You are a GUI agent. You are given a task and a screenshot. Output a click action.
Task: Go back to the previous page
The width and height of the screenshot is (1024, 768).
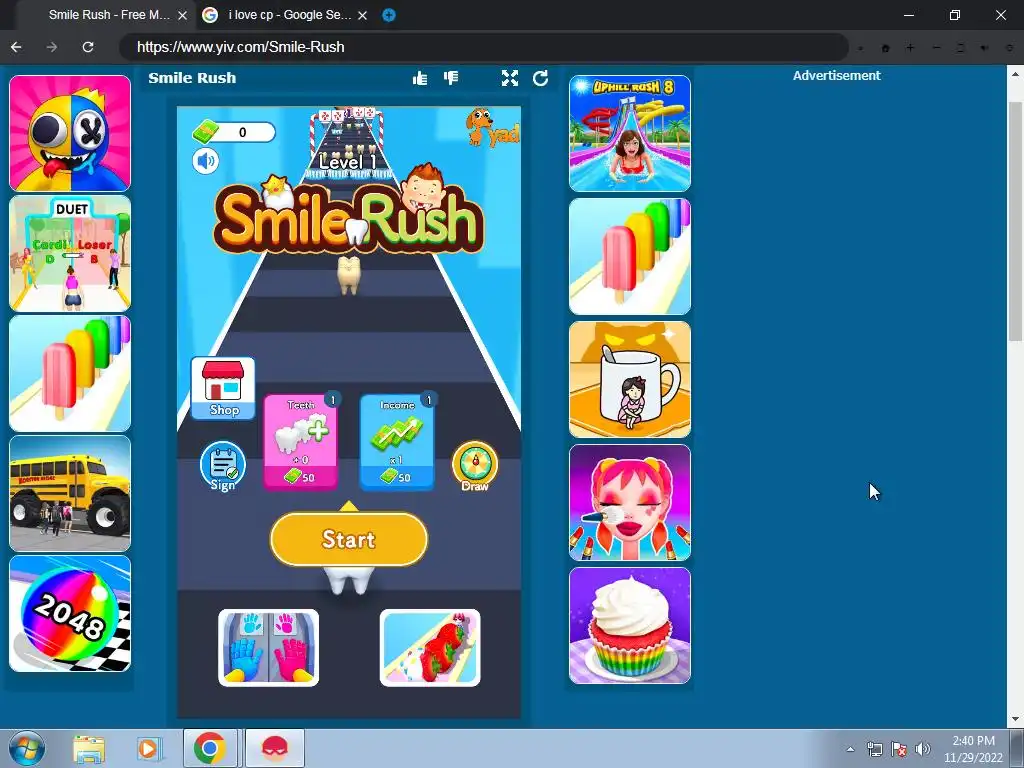(16, 47)
